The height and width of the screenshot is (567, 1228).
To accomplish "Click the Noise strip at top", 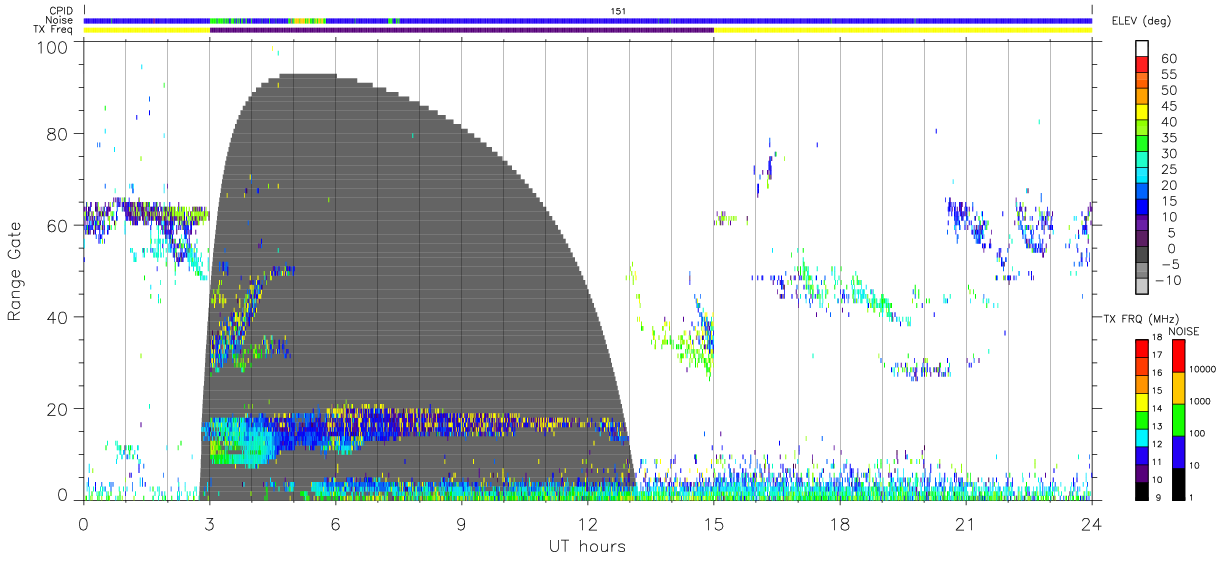I will (x=588, y=20).
